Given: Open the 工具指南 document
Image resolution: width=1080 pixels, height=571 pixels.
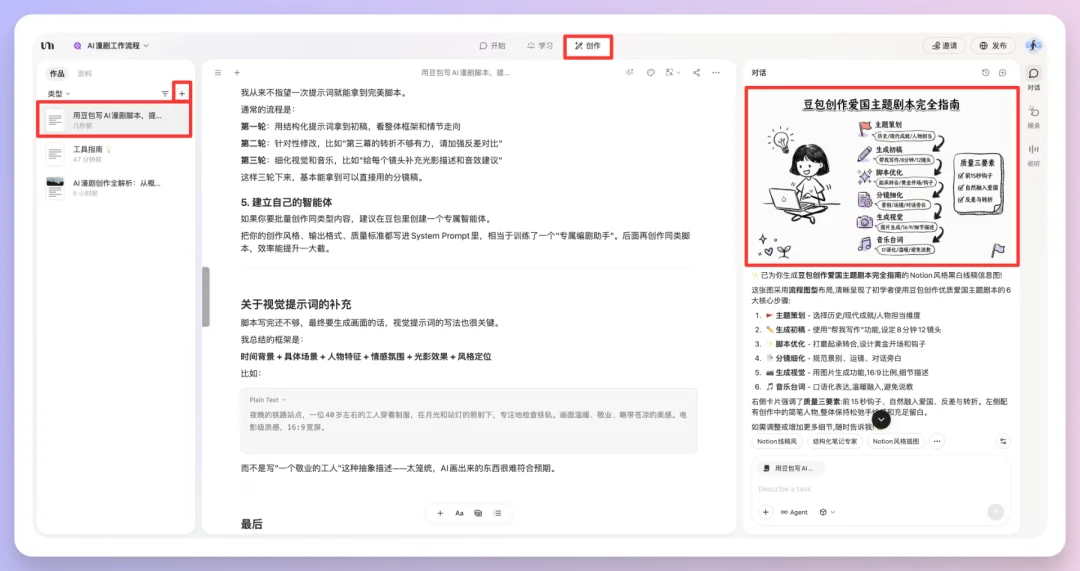Looking at the screenshot, I should click(x=114, y=154).
